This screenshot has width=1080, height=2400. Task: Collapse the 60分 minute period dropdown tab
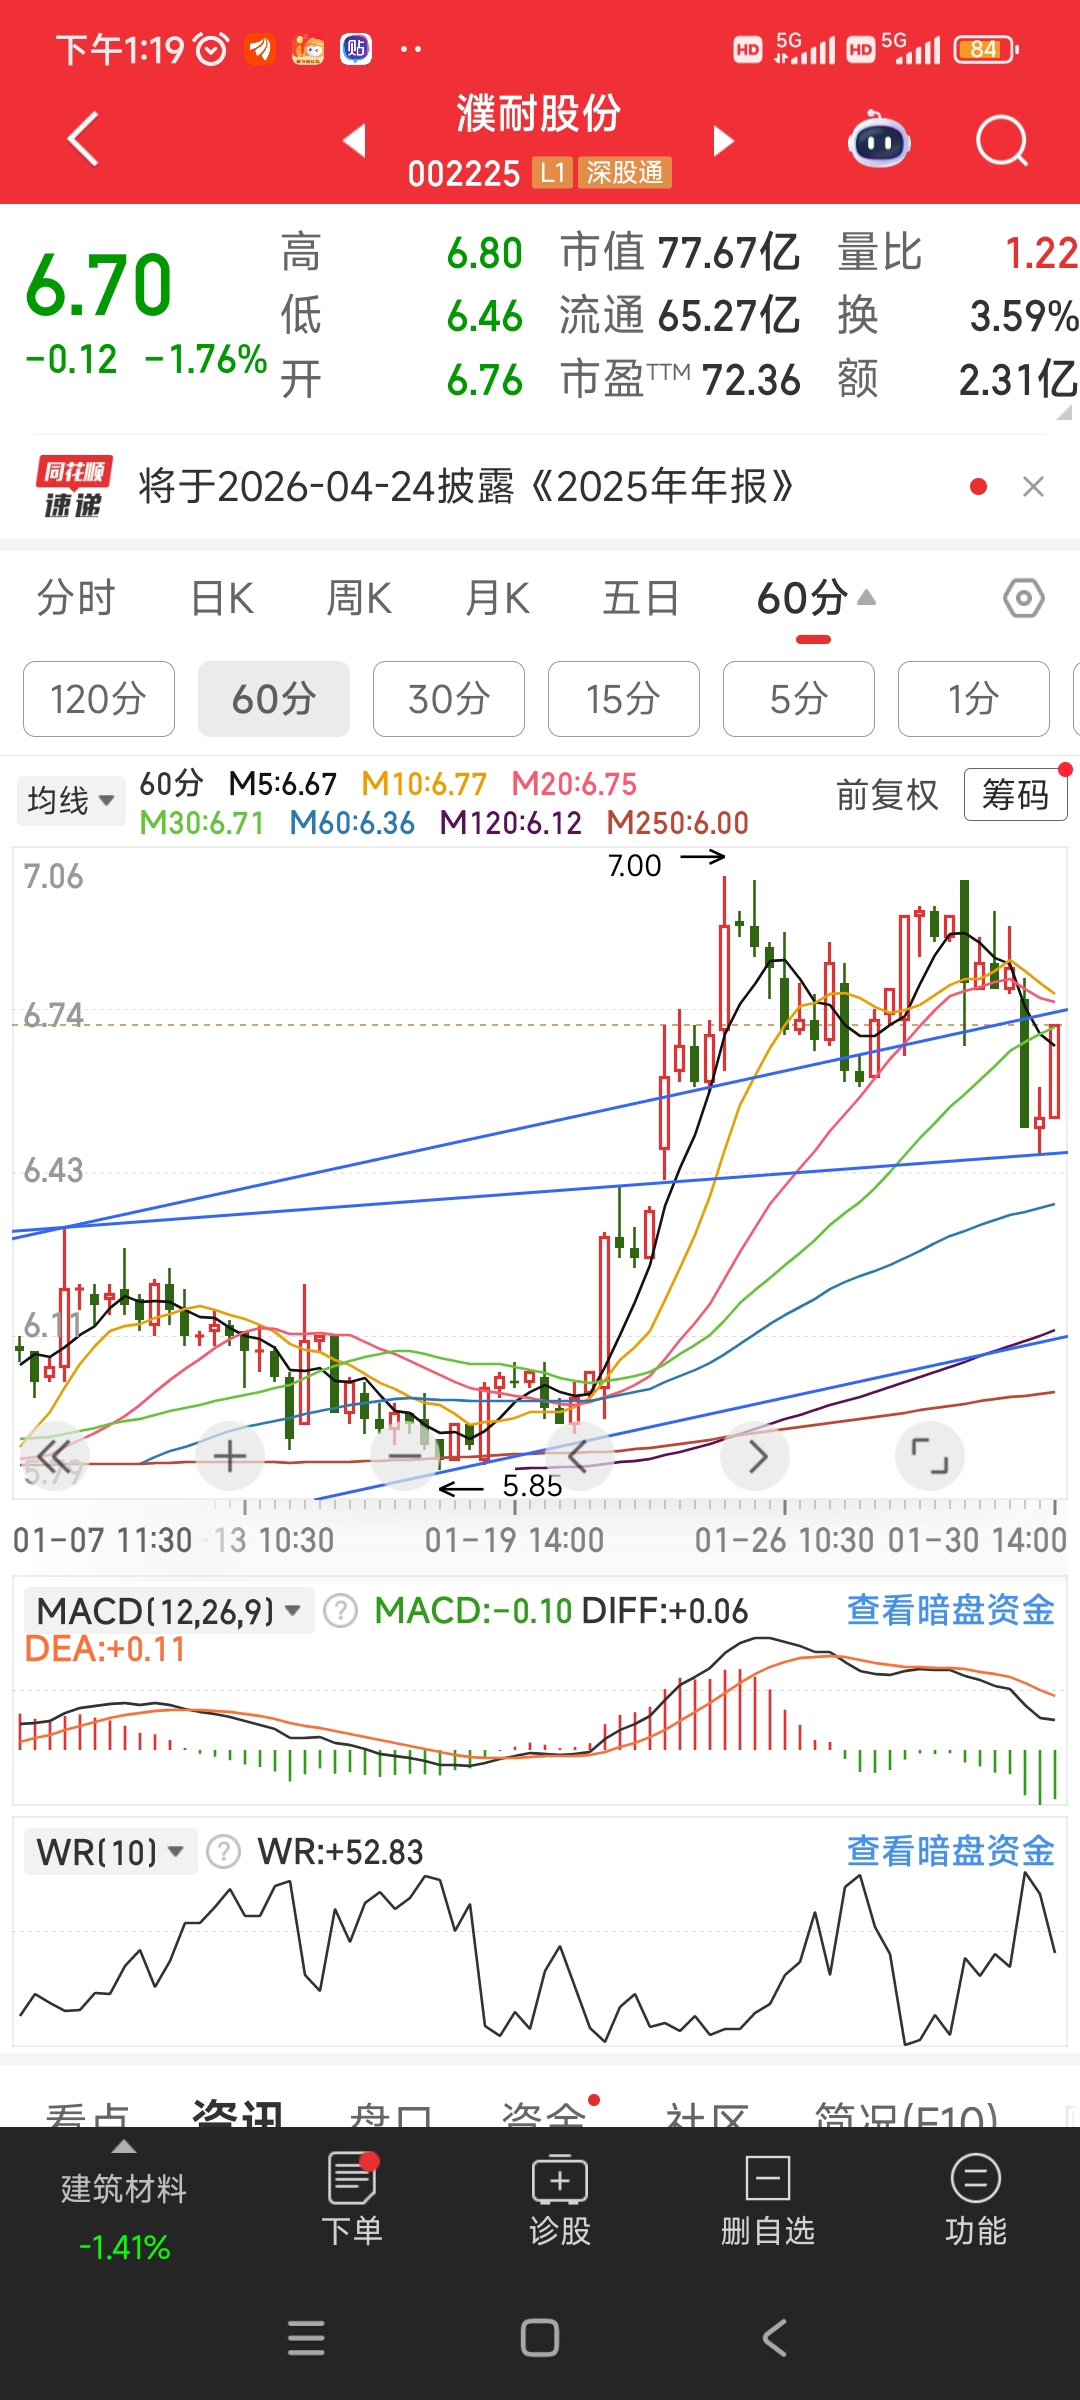816,599
